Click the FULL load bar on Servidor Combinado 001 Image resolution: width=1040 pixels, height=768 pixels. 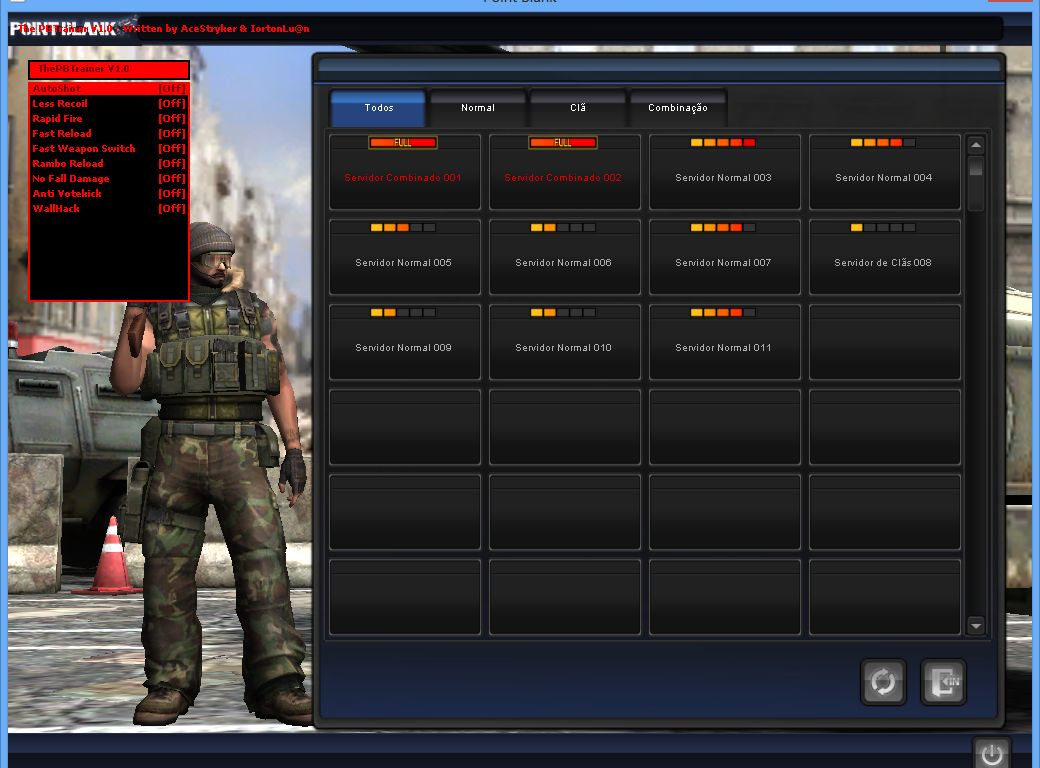tap(403, 143)
